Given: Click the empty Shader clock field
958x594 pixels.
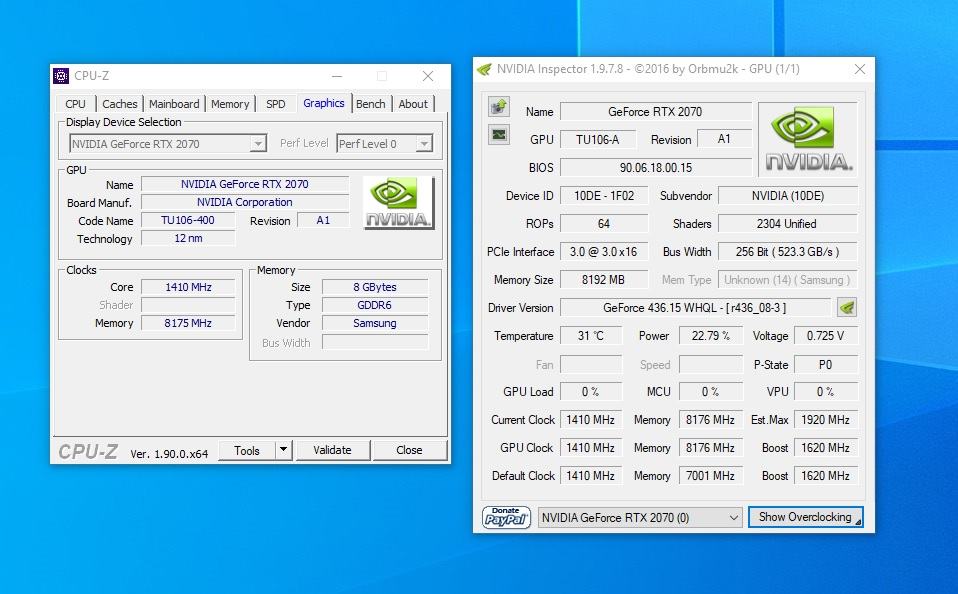Looking at the screenshot, I should 188,305.
